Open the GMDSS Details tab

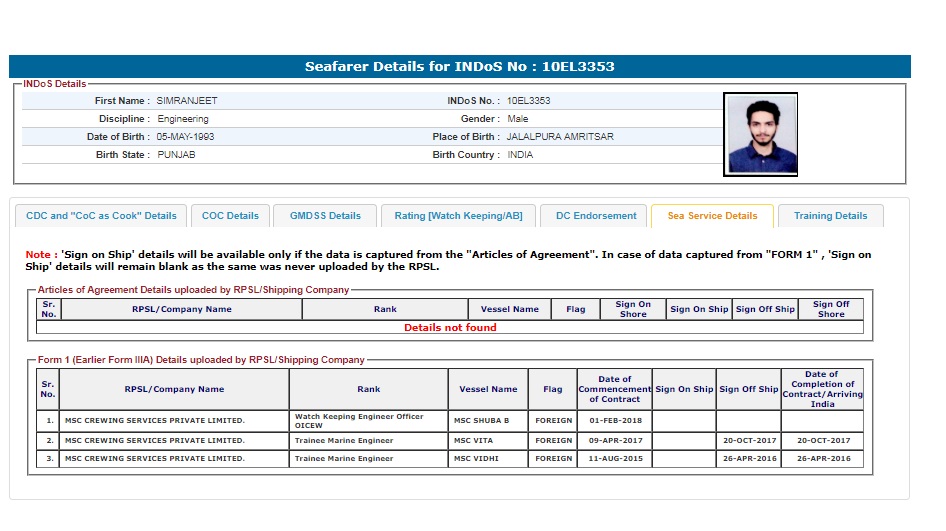pyautogui.click(x=325, y=216)
